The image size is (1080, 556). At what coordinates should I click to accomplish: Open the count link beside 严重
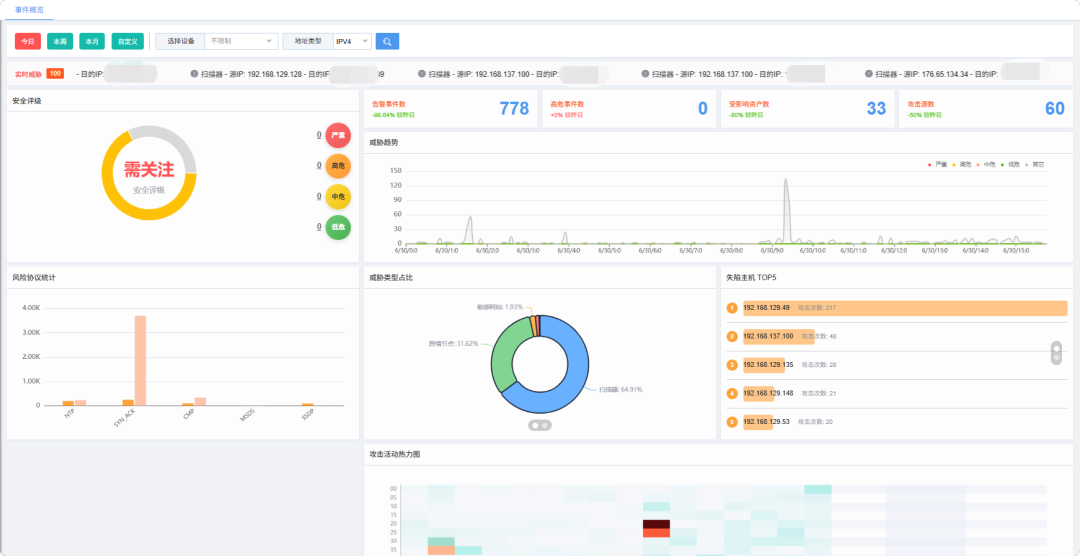click(x=319, y=135)
